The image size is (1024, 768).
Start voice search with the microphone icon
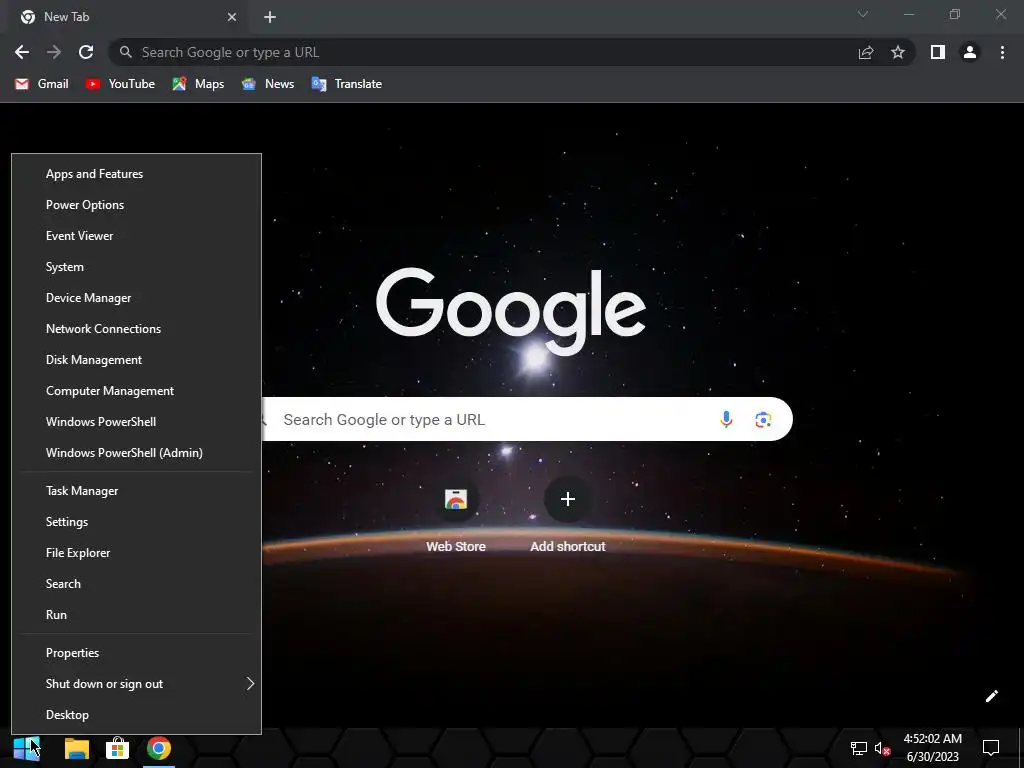[726, 419]
